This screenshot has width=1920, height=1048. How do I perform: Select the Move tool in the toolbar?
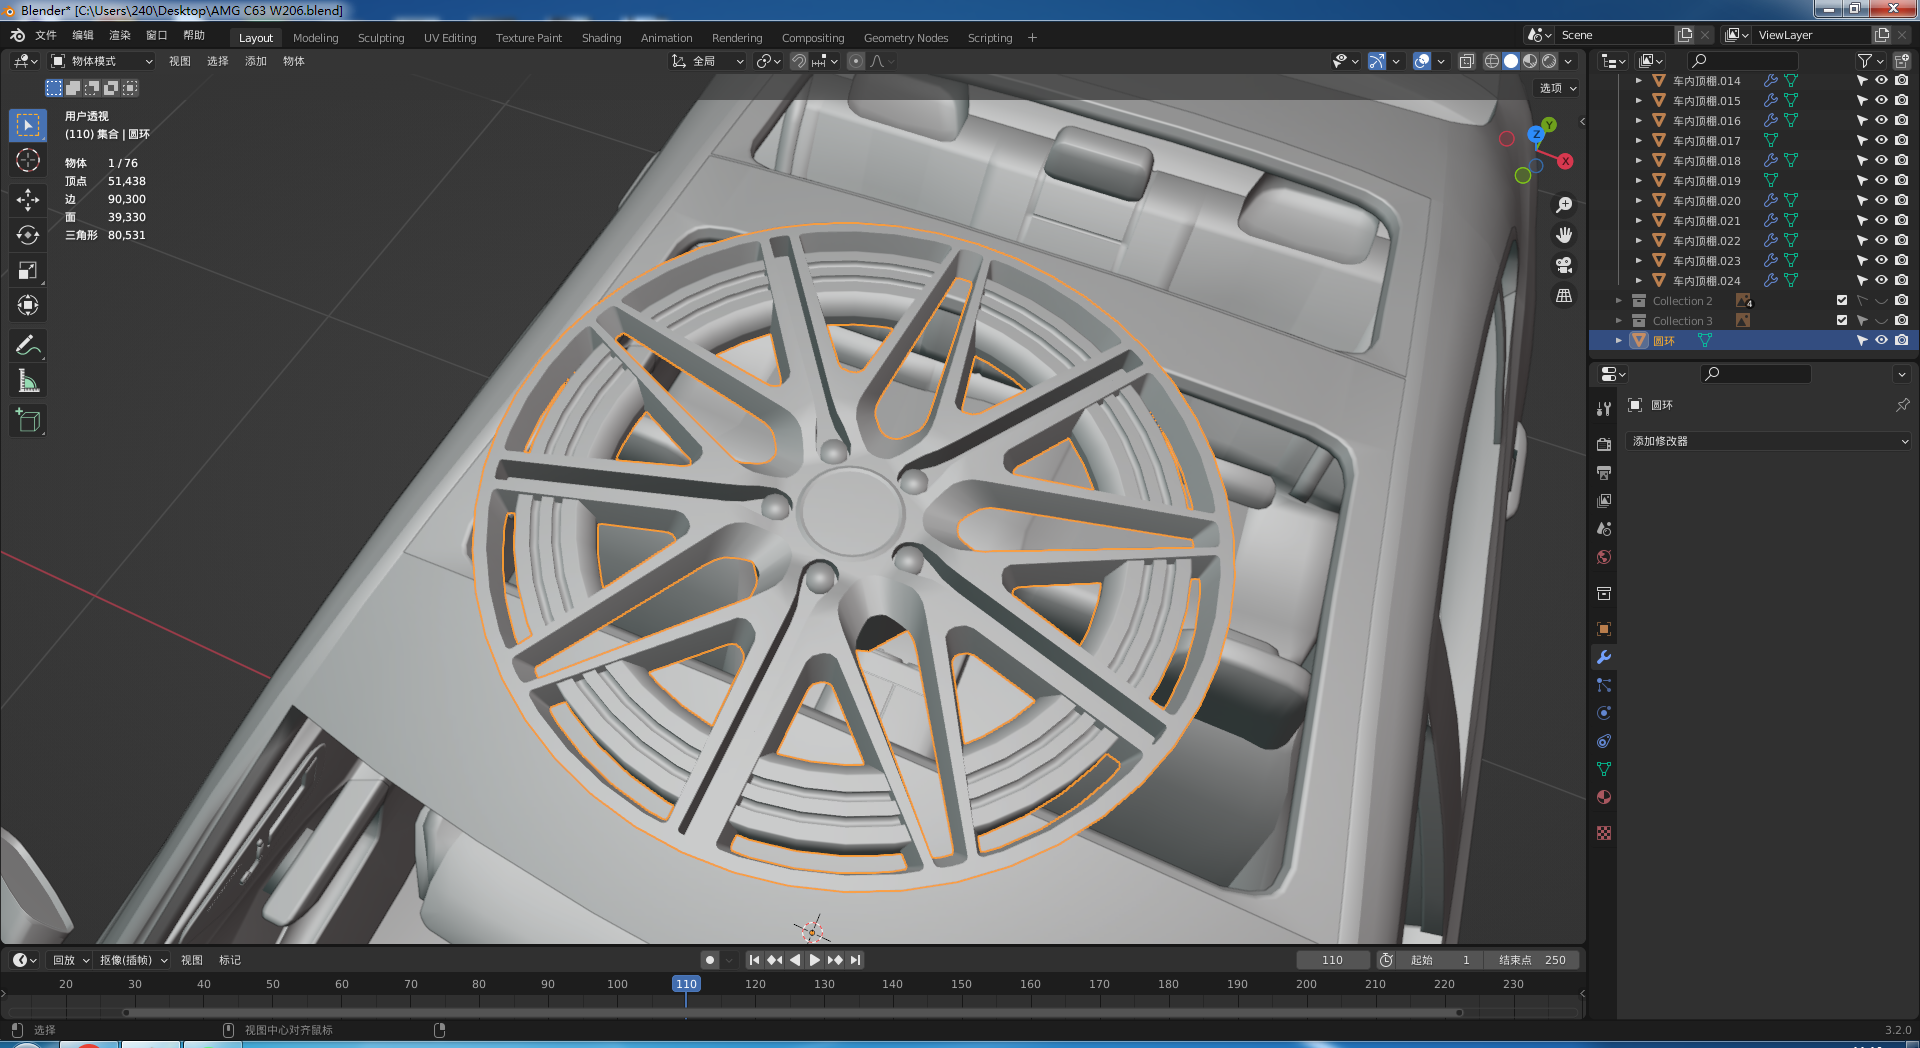pos(28,200)
